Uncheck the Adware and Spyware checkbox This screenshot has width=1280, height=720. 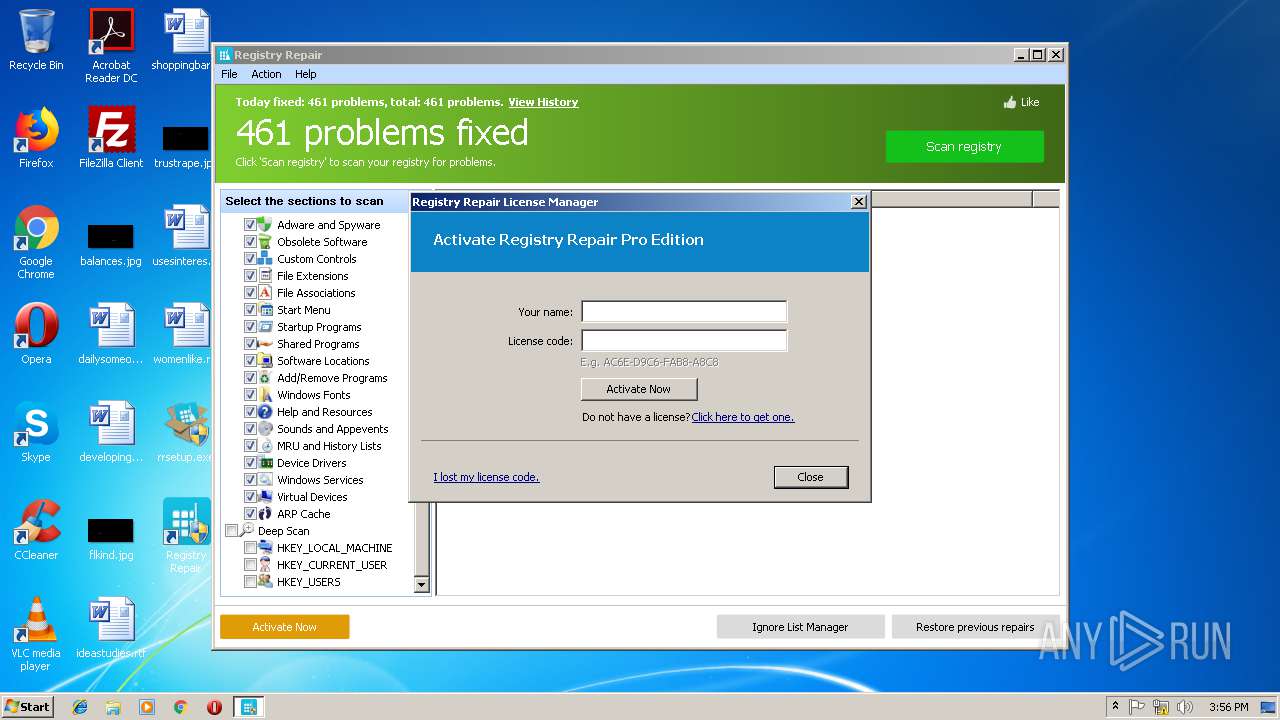coord(250,225)
